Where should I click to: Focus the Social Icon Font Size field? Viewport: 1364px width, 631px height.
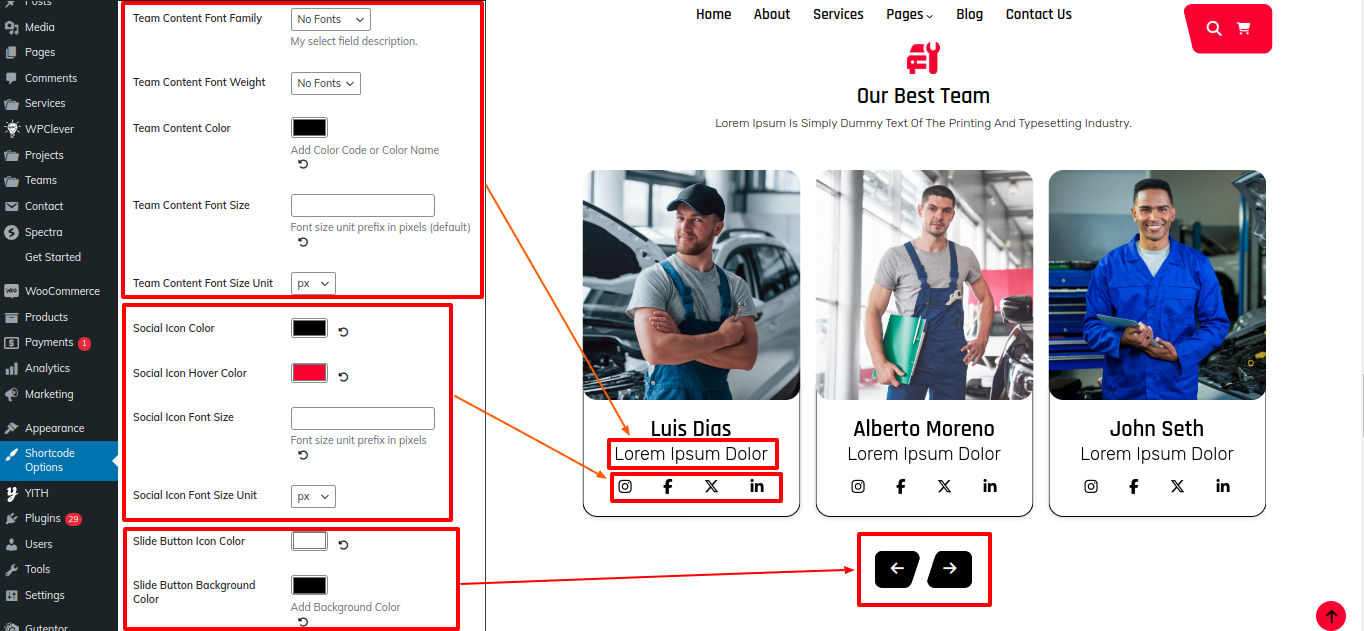(363, 418)
